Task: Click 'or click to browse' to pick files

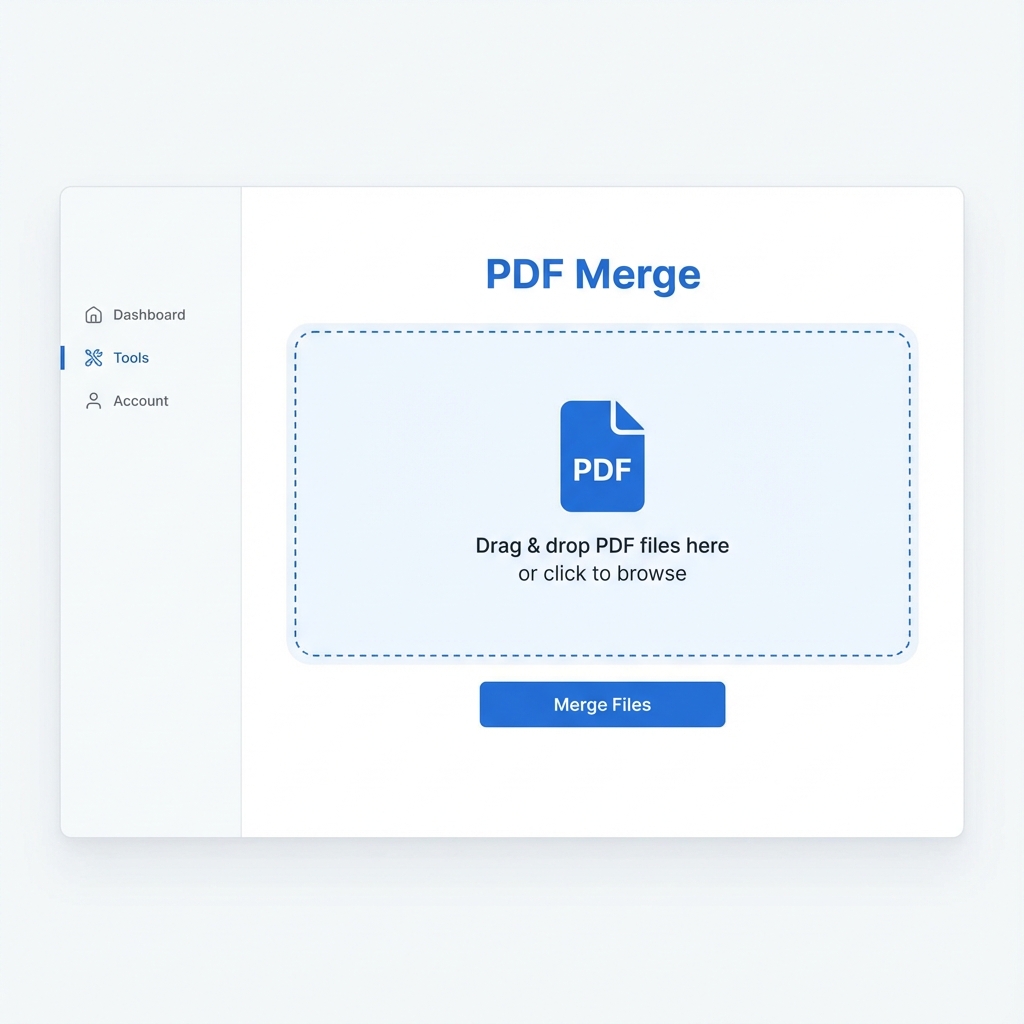Action: pos(602,573)
